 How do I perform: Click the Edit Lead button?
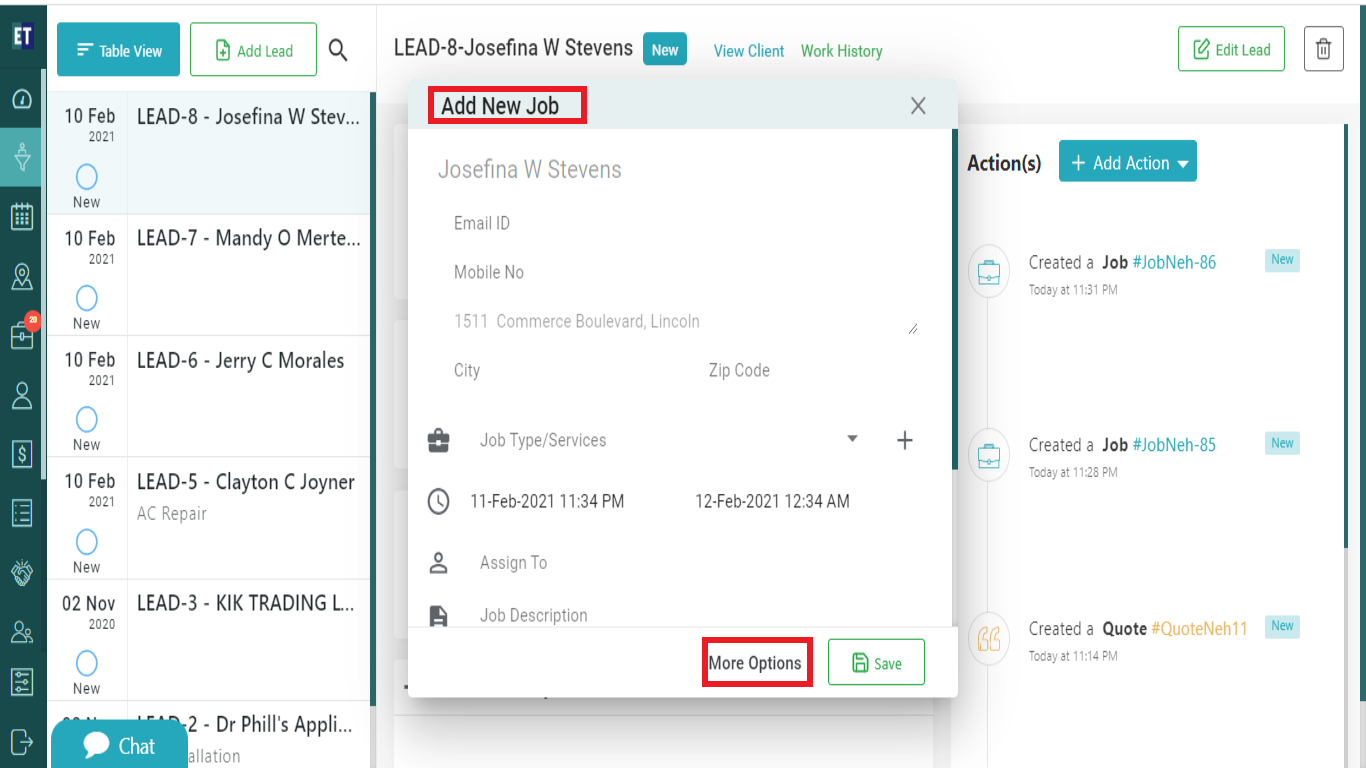(x=1231, y=49)
